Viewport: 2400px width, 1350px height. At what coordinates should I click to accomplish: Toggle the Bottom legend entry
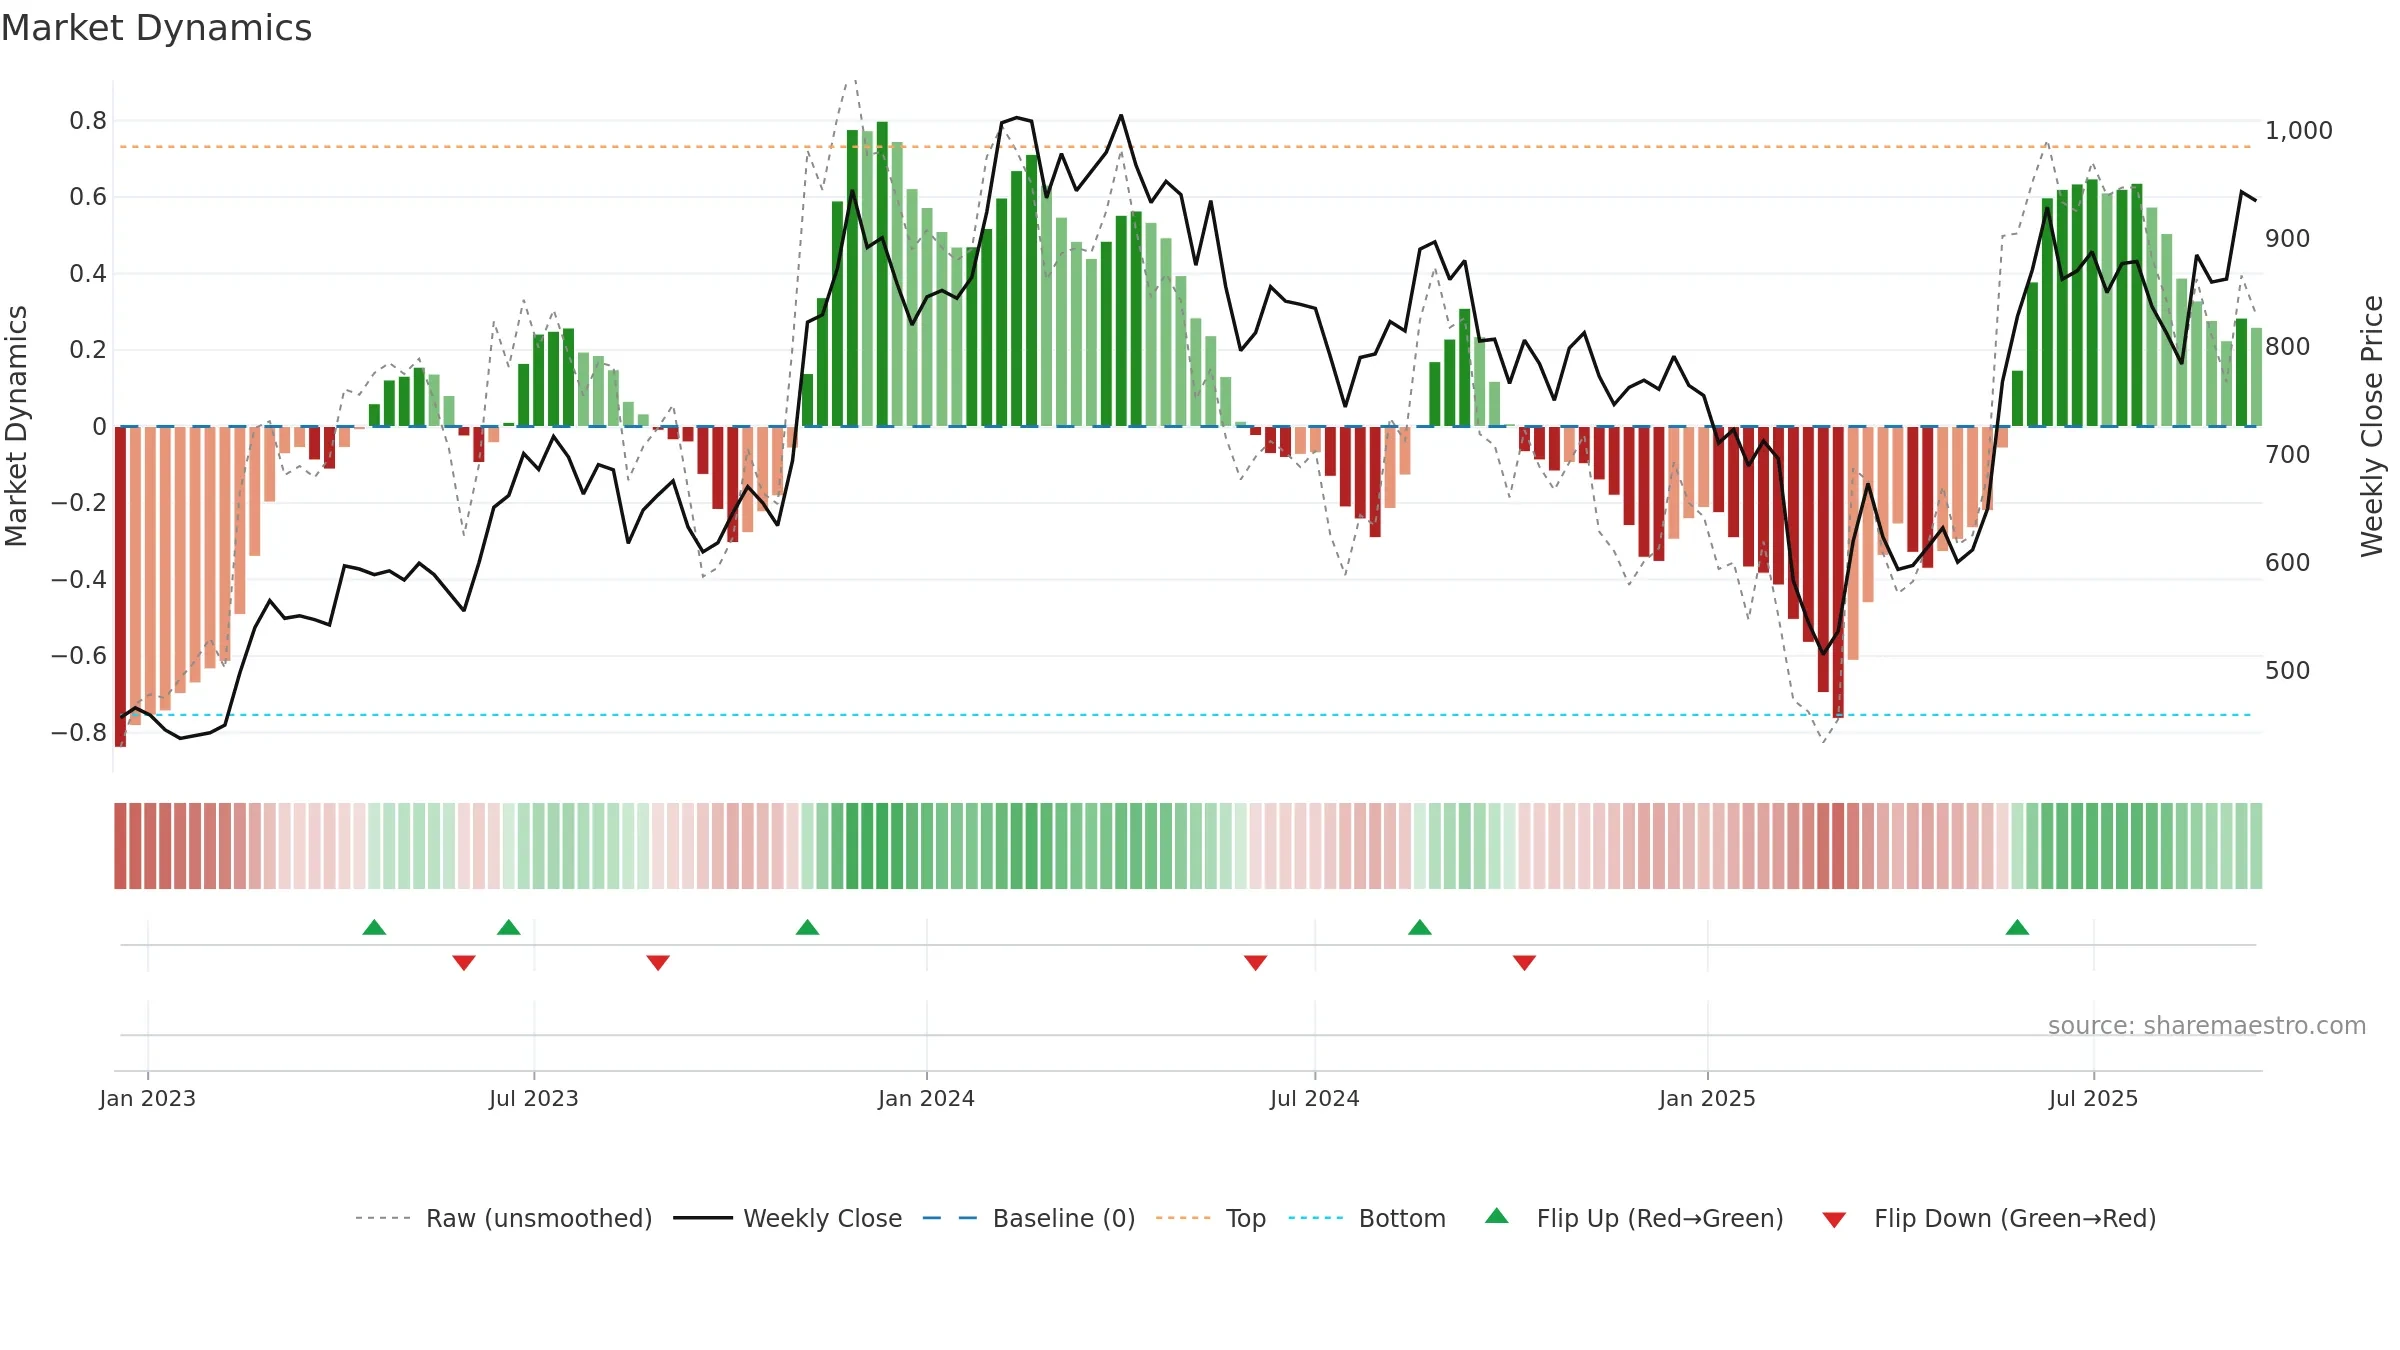tap(1367, 1218)
